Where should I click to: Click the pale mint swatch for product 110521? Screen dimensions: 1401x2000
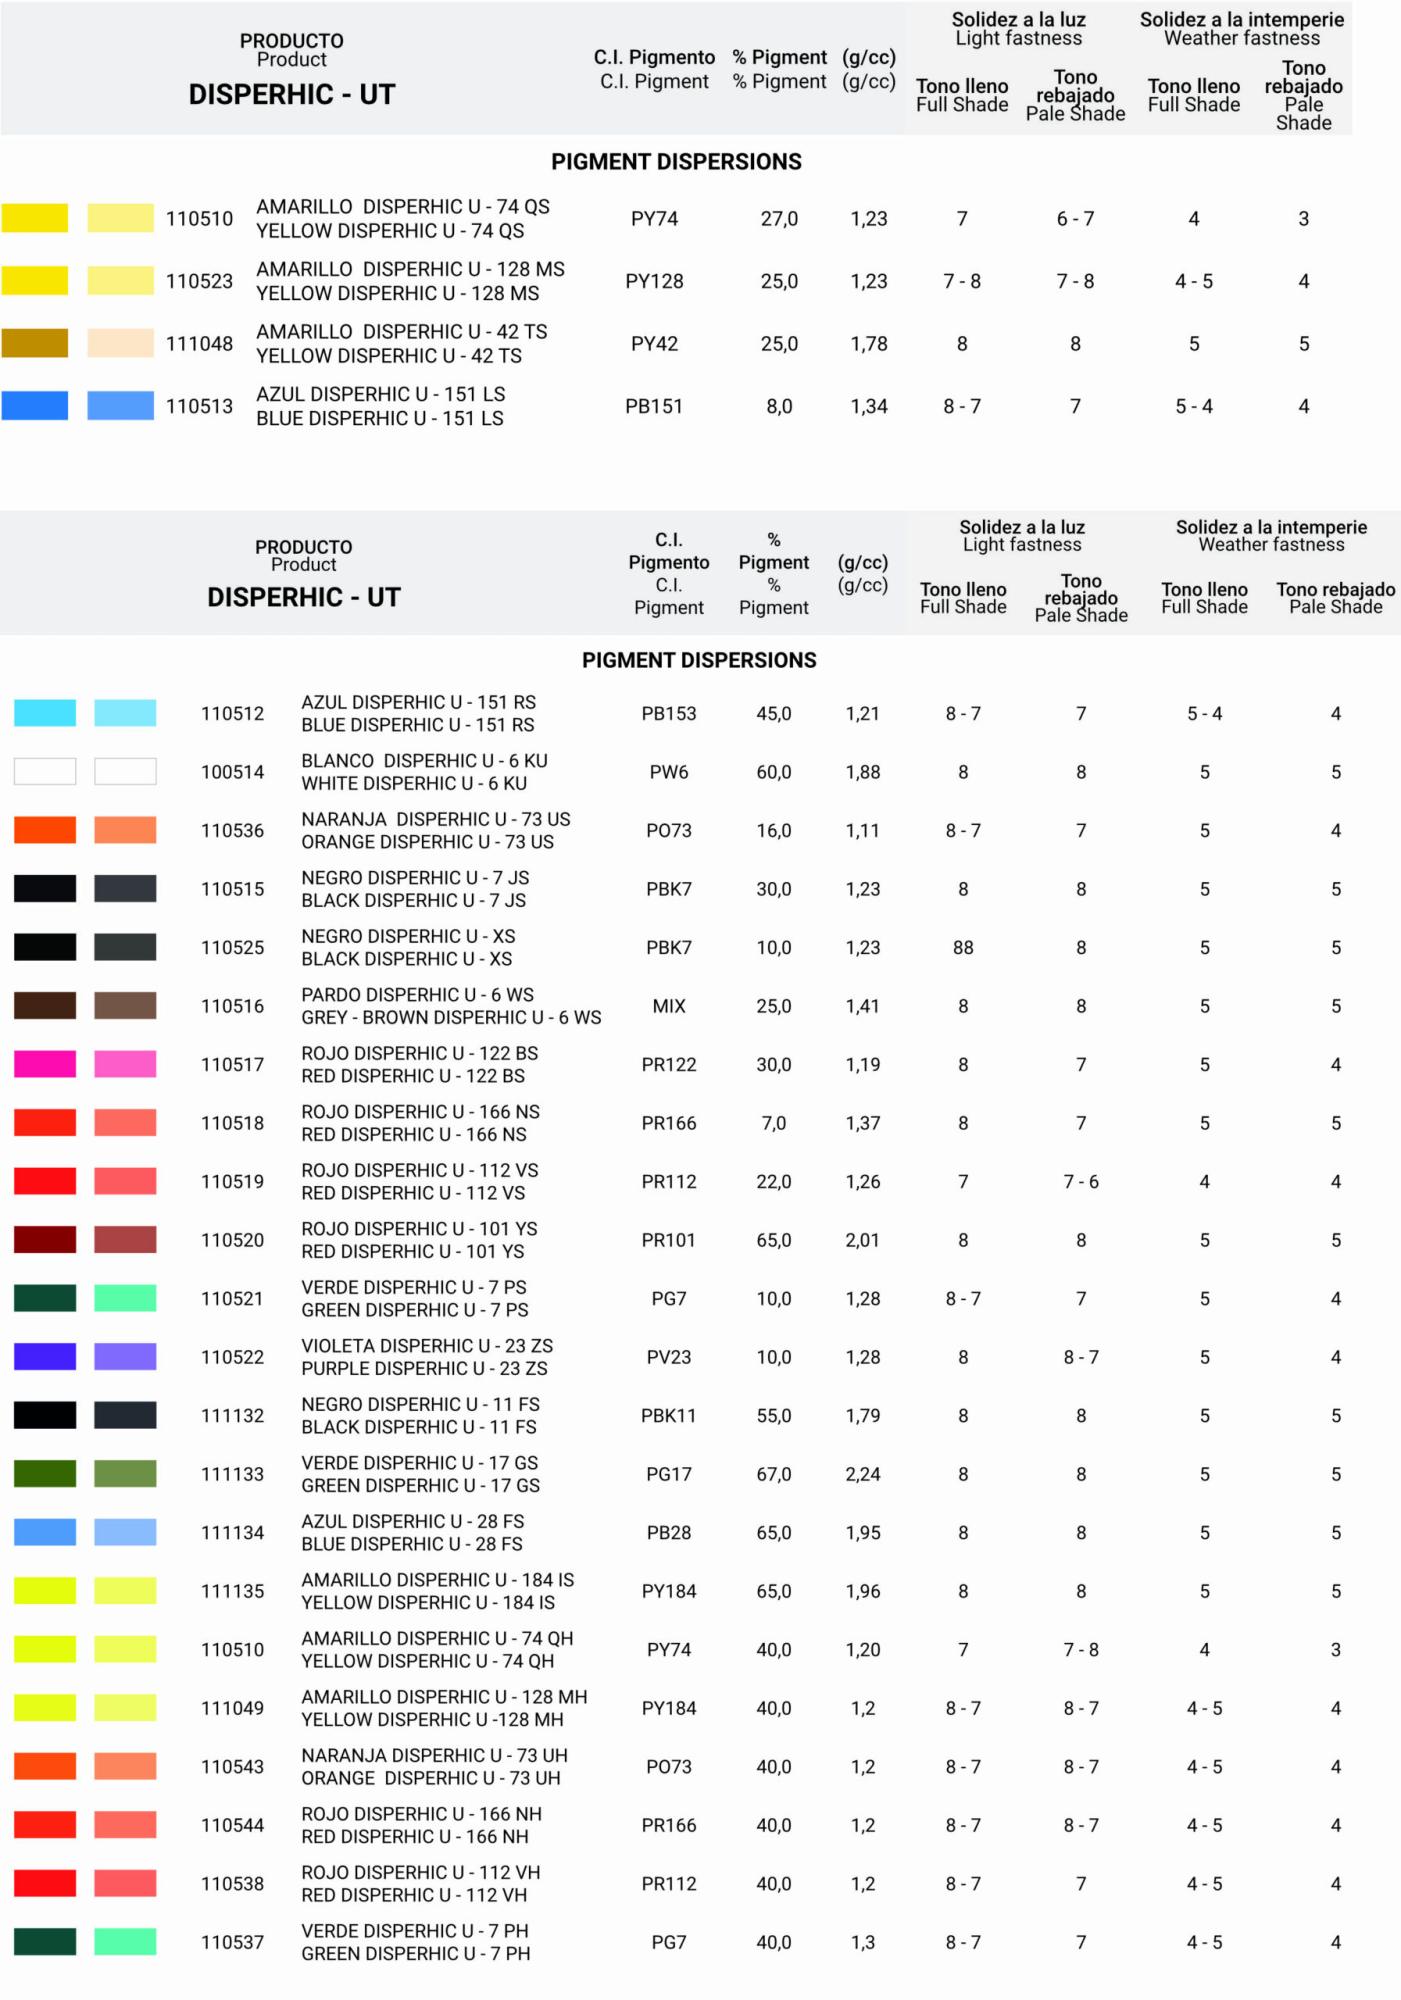point(125,1298)
